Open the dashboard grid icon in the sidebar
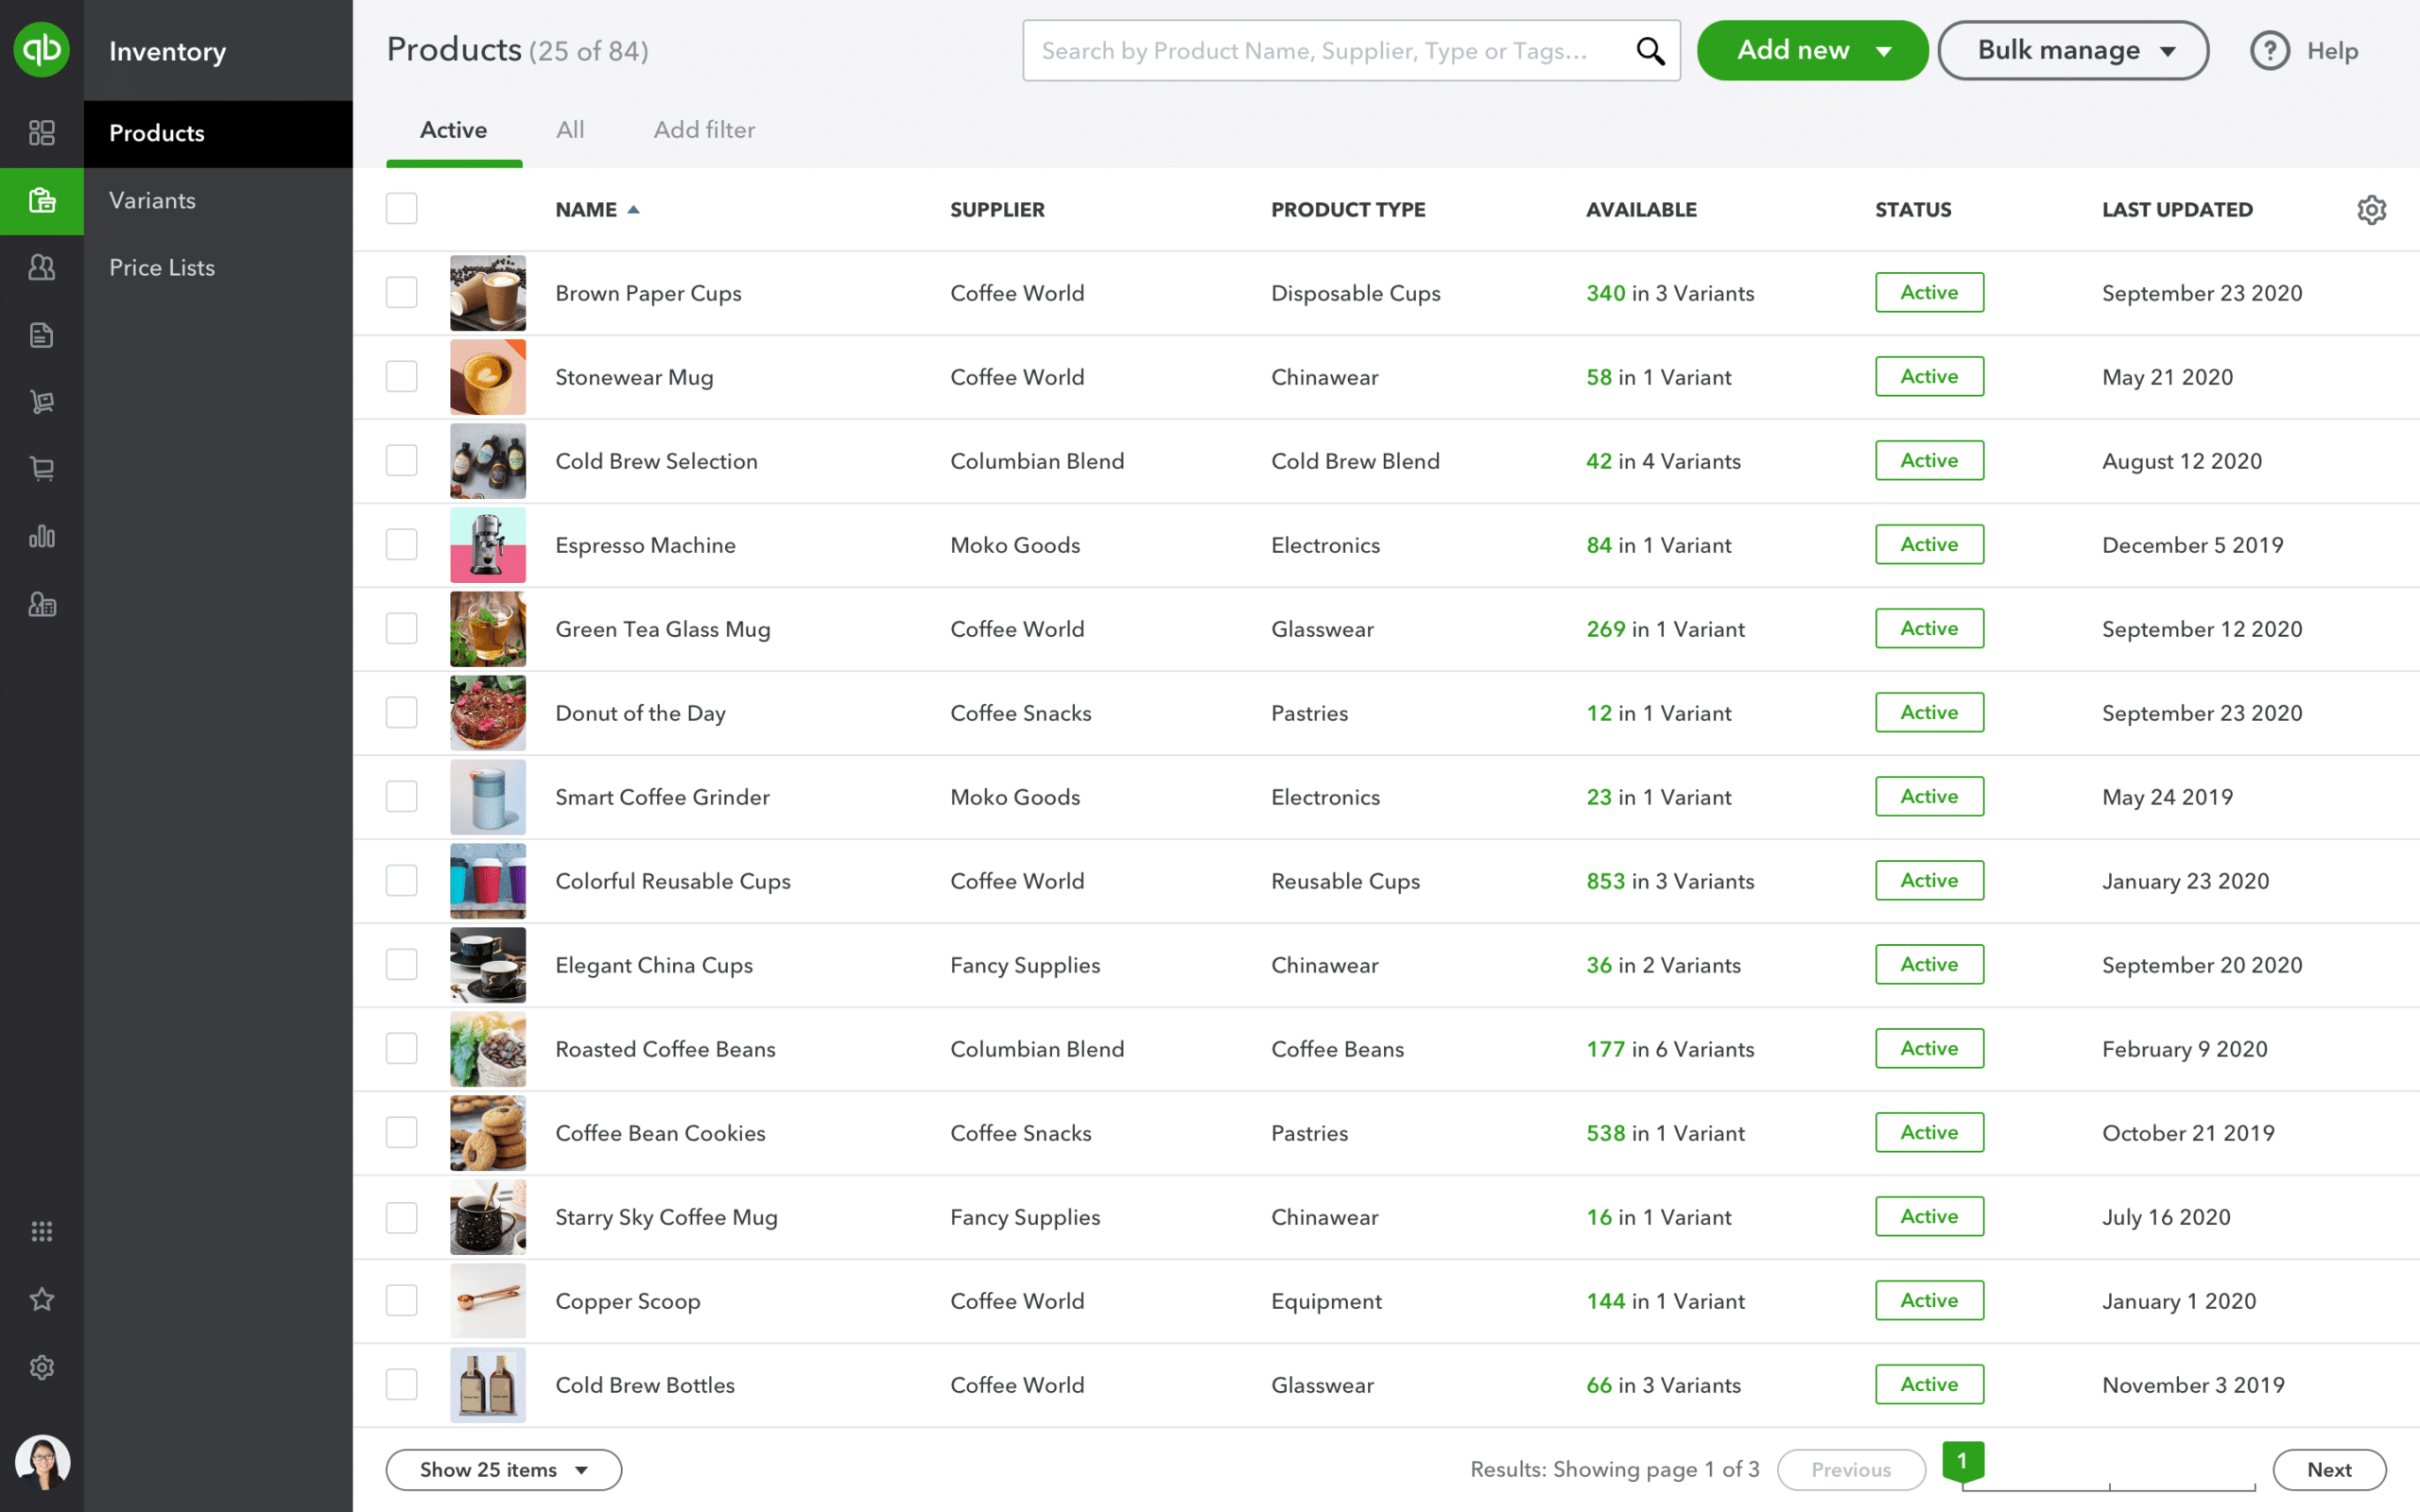 [x=42, y=133]
